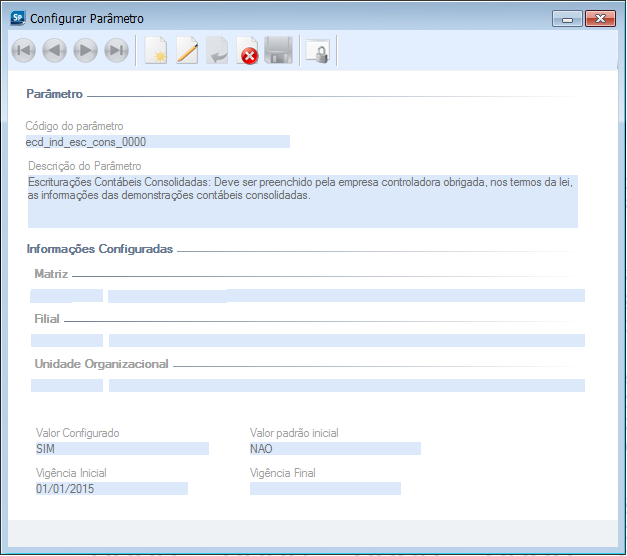Click the Parâmetro section heading
Viewport: 627px width, 556px height.
(x=54, y=94)
